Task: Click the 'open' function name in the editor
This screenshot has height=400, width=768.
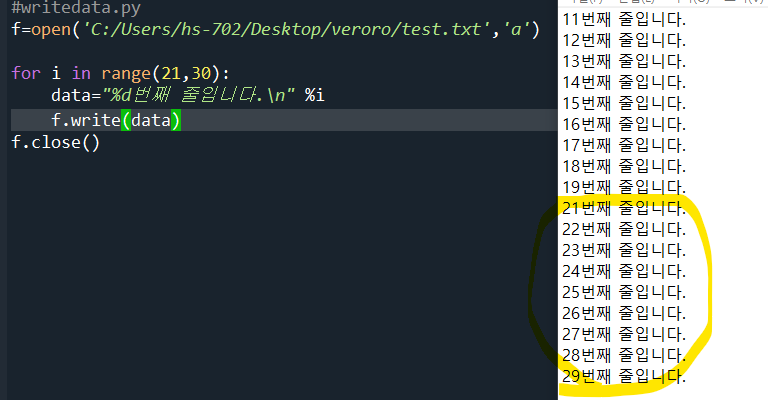Action: [51, 30]
